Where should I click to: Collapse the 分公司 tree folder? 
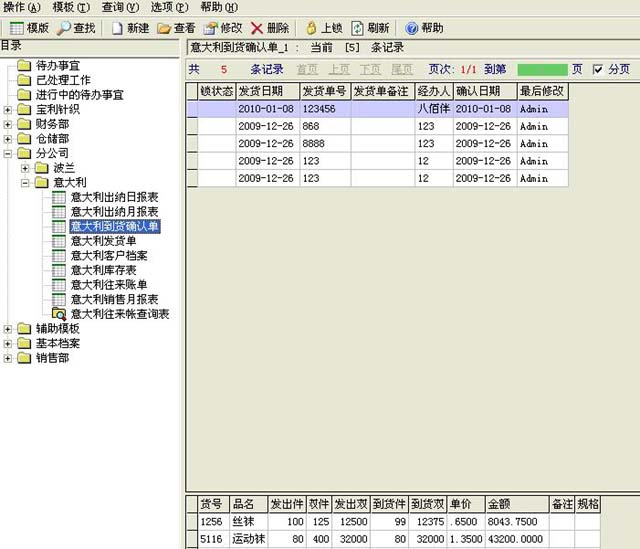[x=8, y=155]
